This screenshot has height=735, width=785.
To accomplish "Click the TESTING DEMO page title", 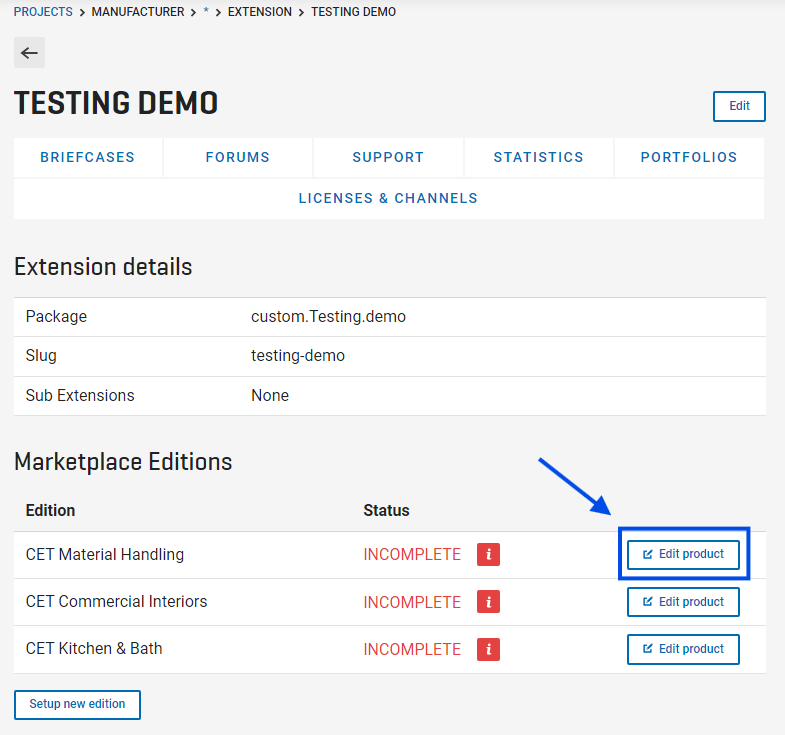I will click(116, 103).
